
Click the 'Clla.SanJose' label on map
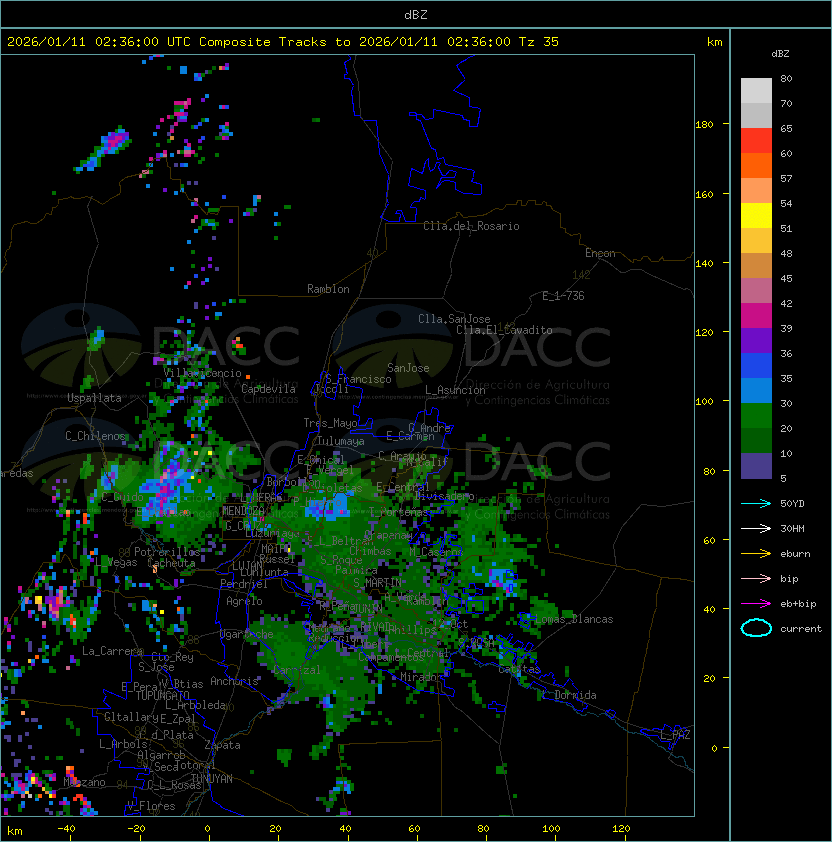[454, 319]
